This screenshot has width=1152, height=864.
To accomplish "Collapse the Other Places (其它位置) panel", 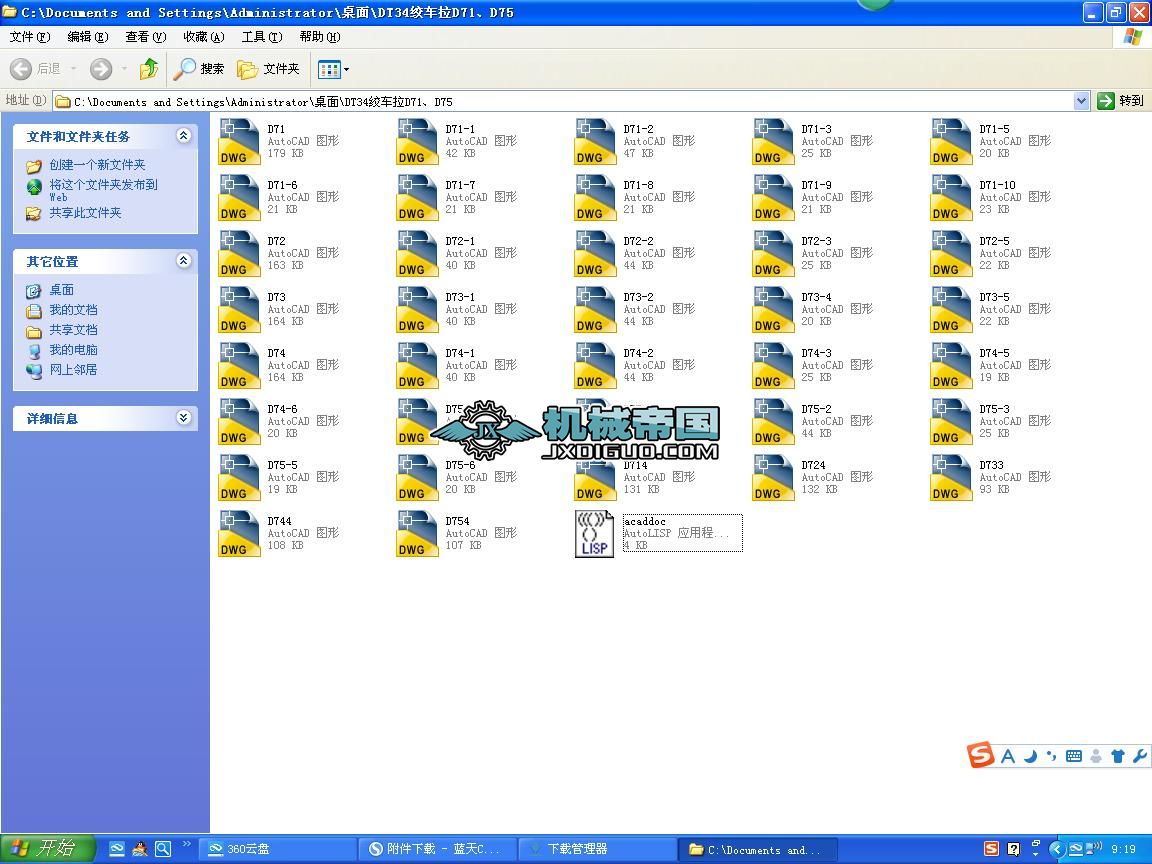I will coord(183,261).
